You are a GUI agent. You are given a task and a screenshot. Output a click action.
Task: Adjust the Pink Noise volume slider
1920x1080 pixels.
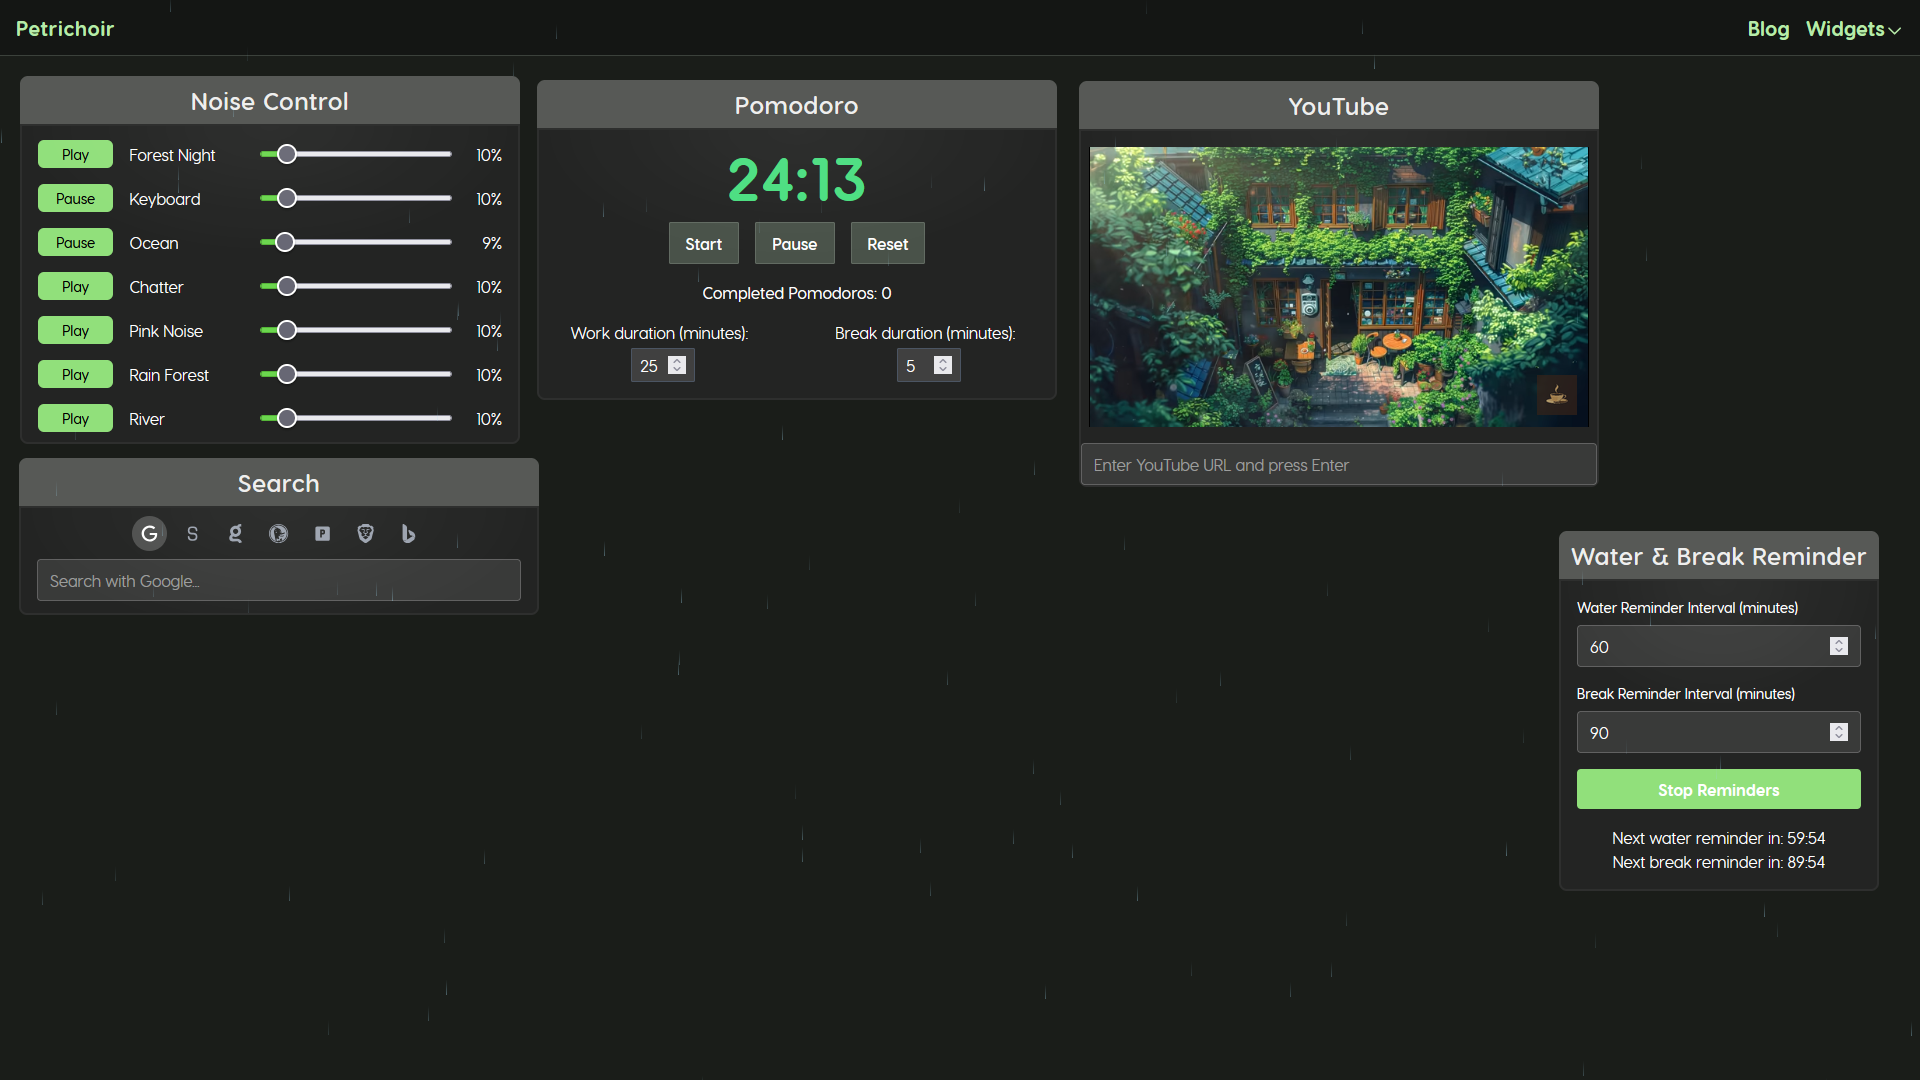[x=355, y=330]
